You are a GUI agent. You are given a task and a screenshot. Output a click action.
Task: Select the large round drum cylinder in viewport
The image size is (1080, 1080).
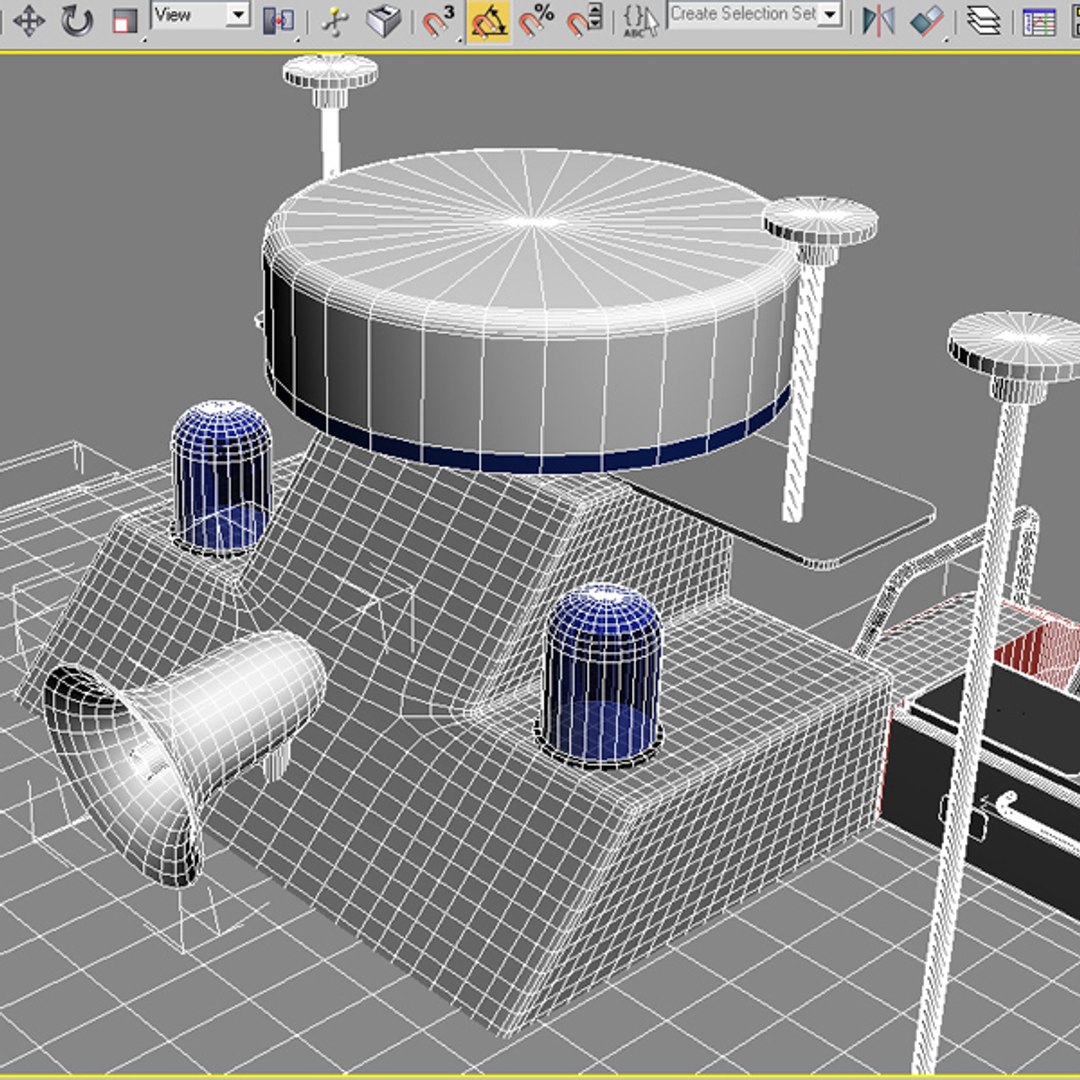pos(530,310)
